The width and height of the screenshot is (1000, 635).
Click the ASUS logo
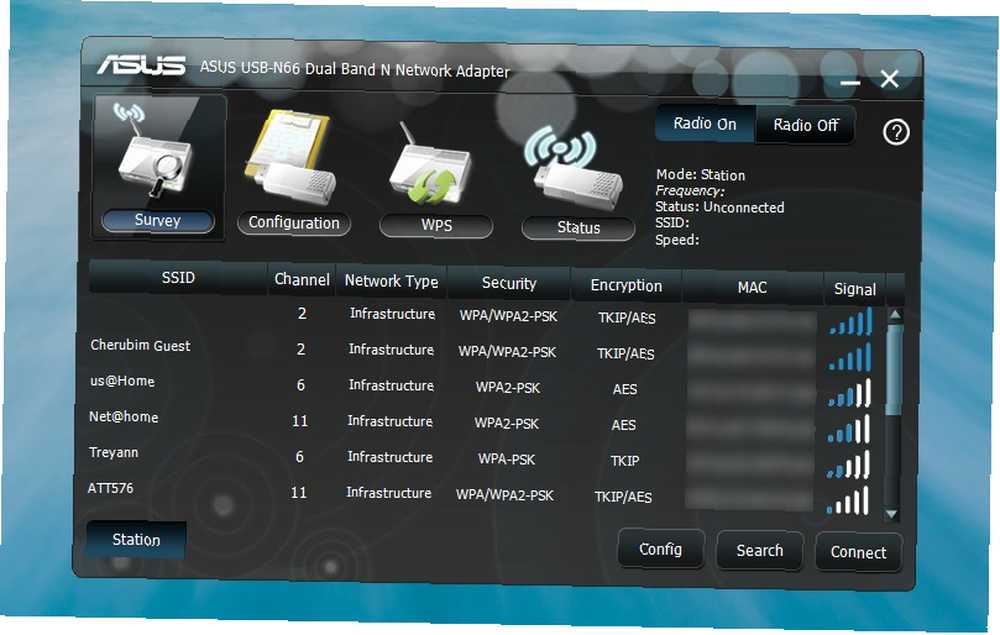tap(142, 64)
